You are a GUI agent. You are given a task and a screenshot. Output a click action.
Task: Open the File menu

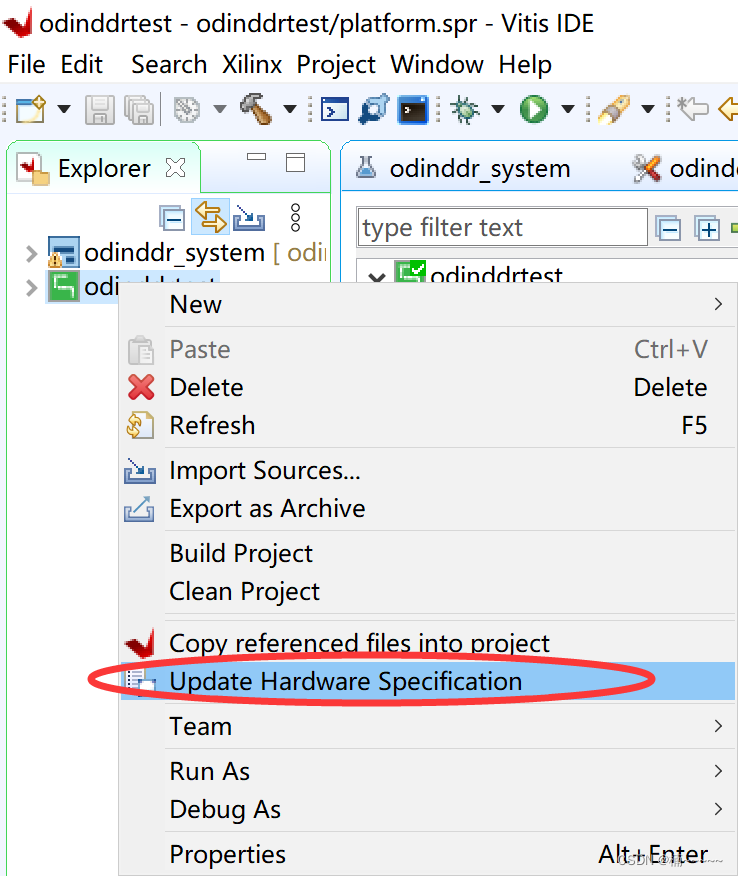coord(26,64)
